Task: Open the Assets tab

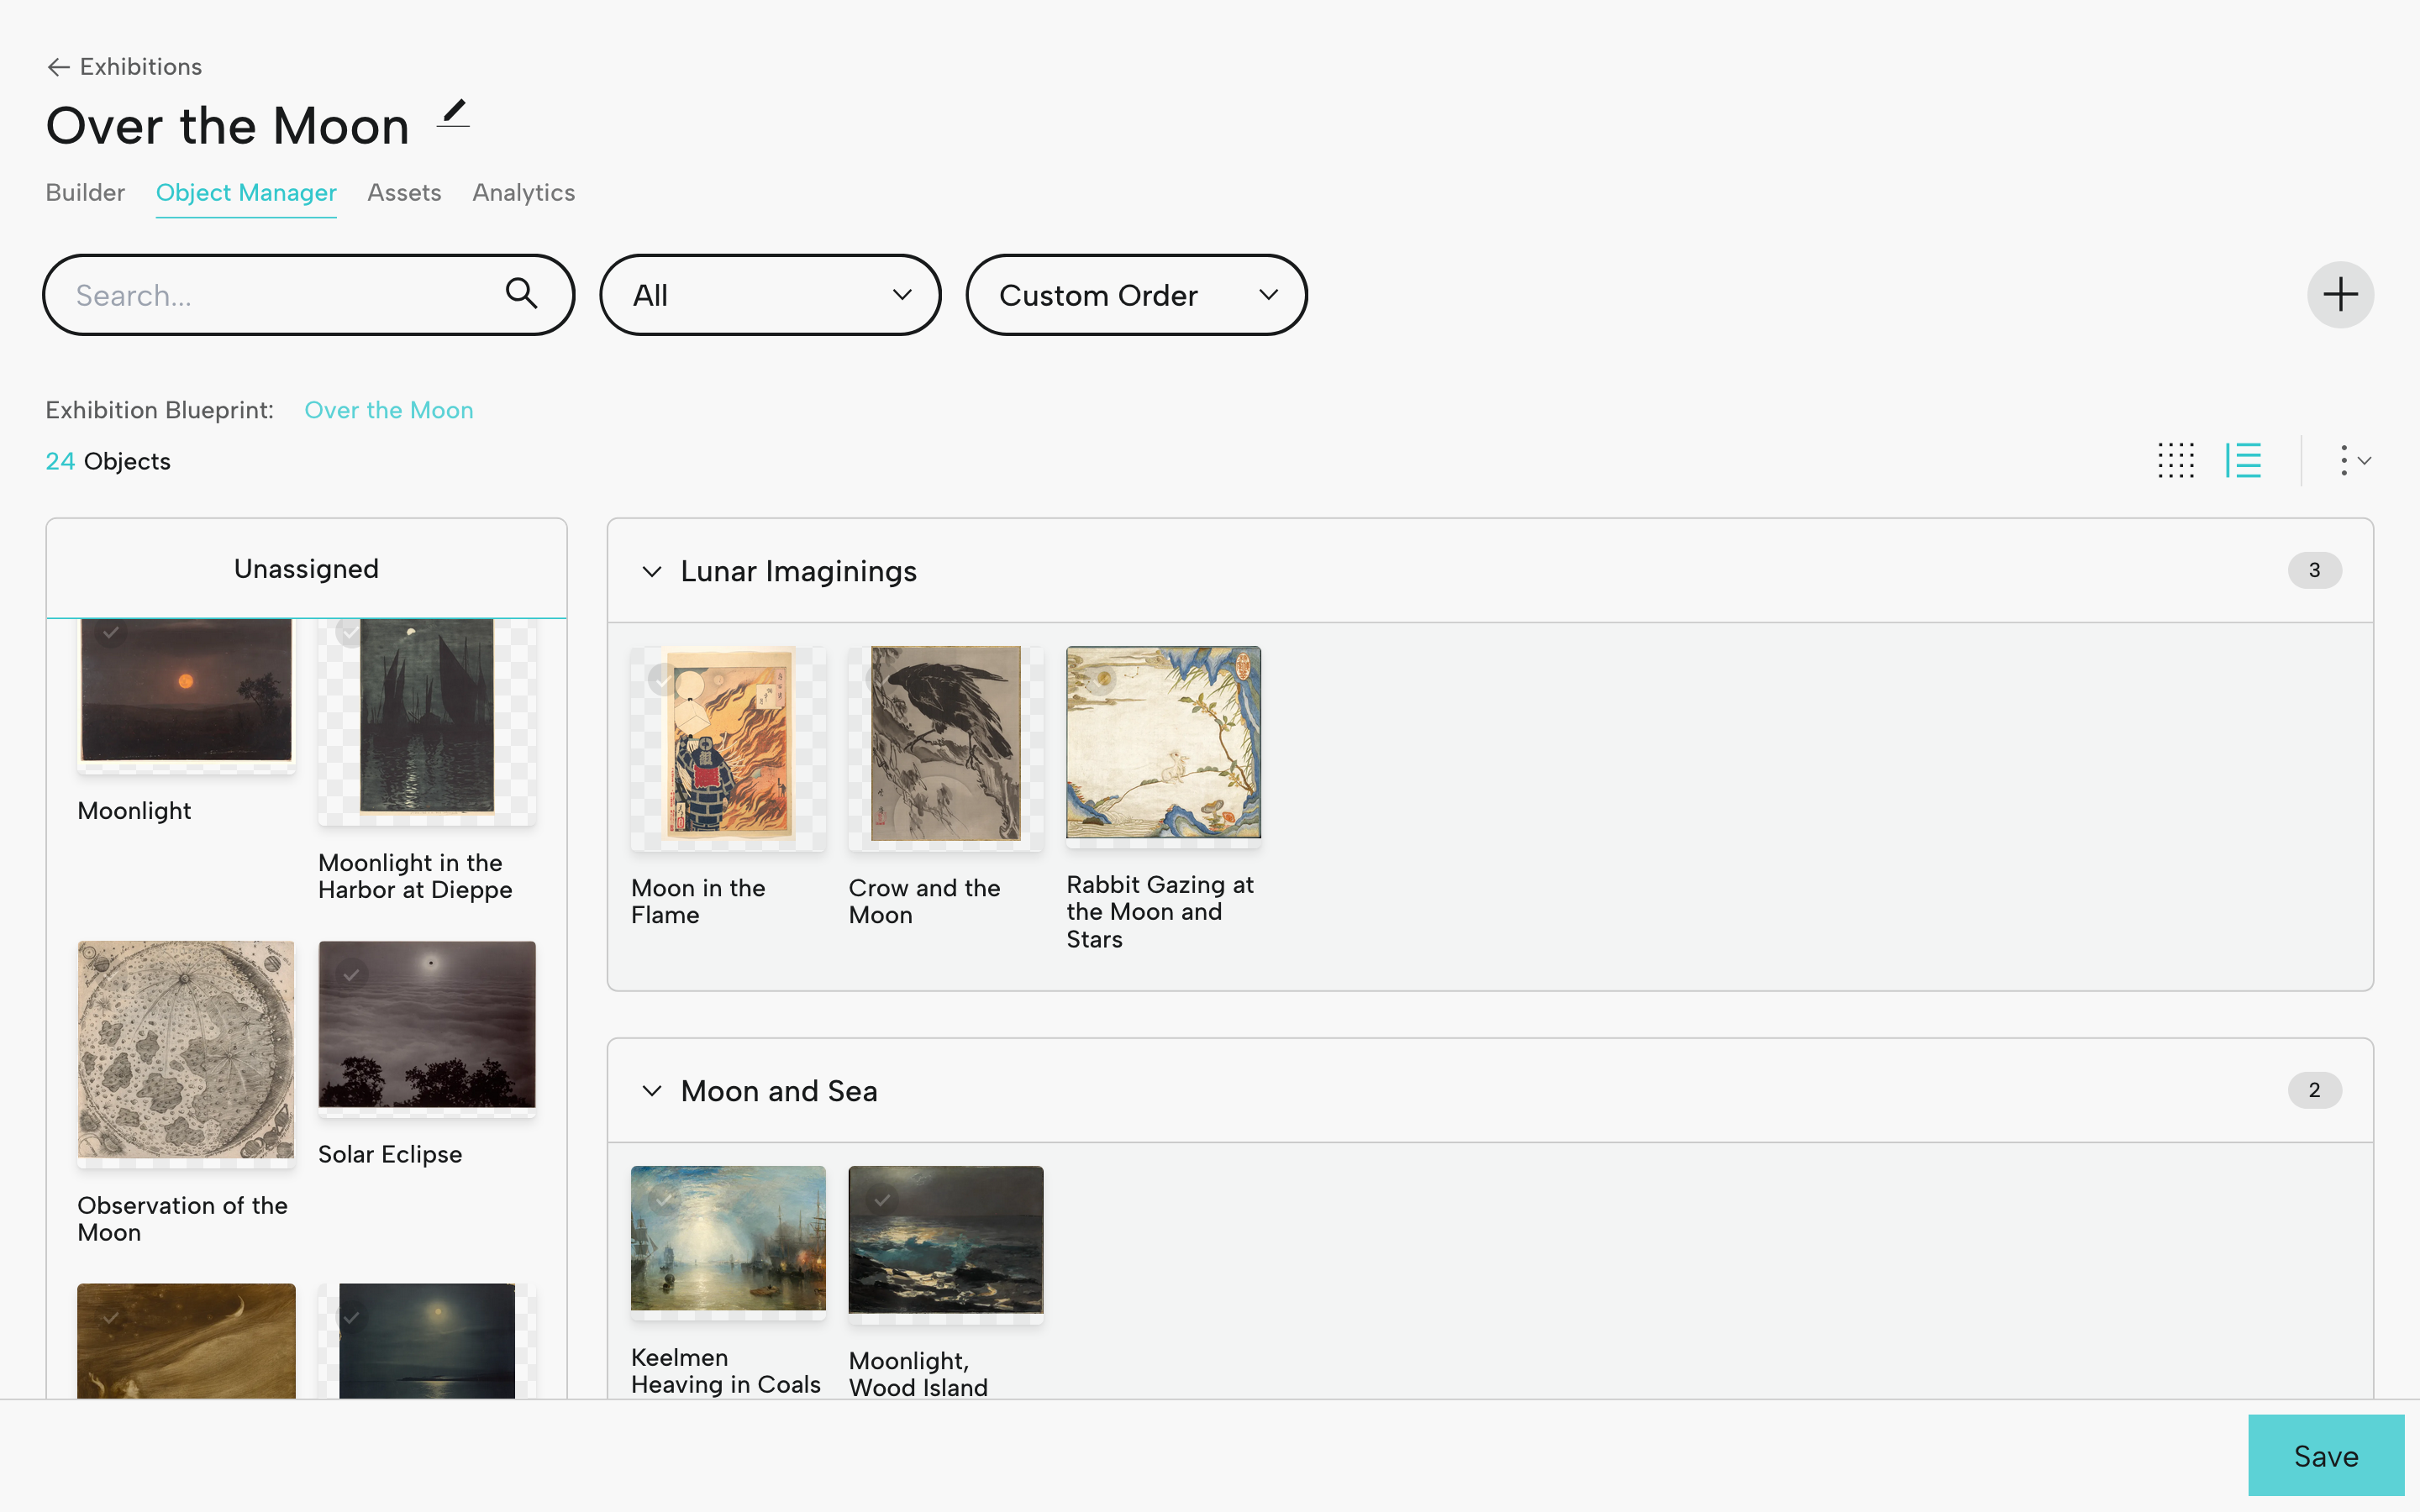Action: coord(404,192)
